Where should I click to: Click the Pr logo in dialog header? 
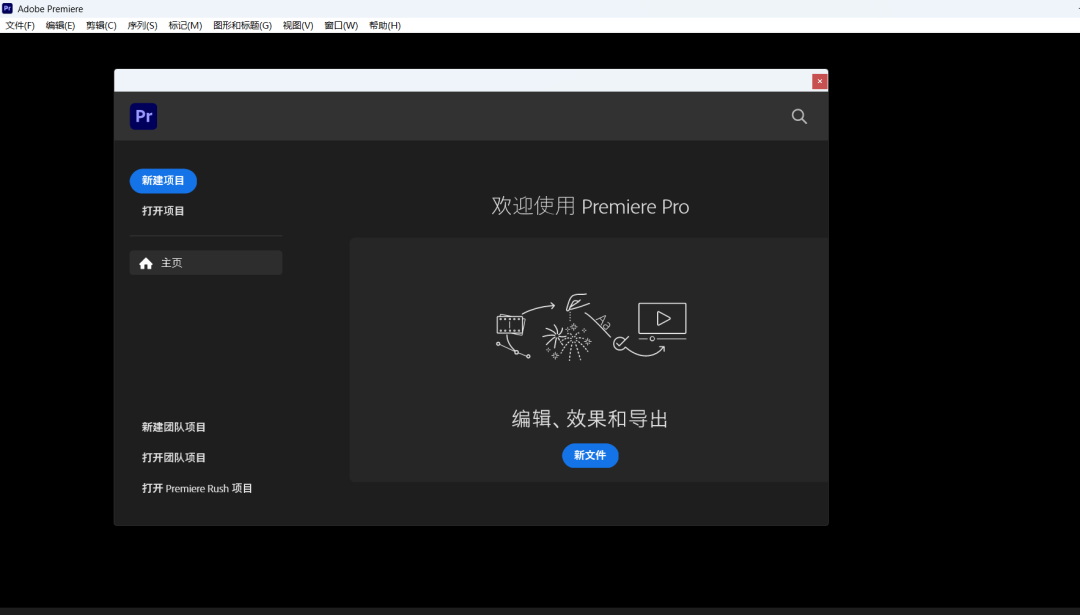click(143, 116)
